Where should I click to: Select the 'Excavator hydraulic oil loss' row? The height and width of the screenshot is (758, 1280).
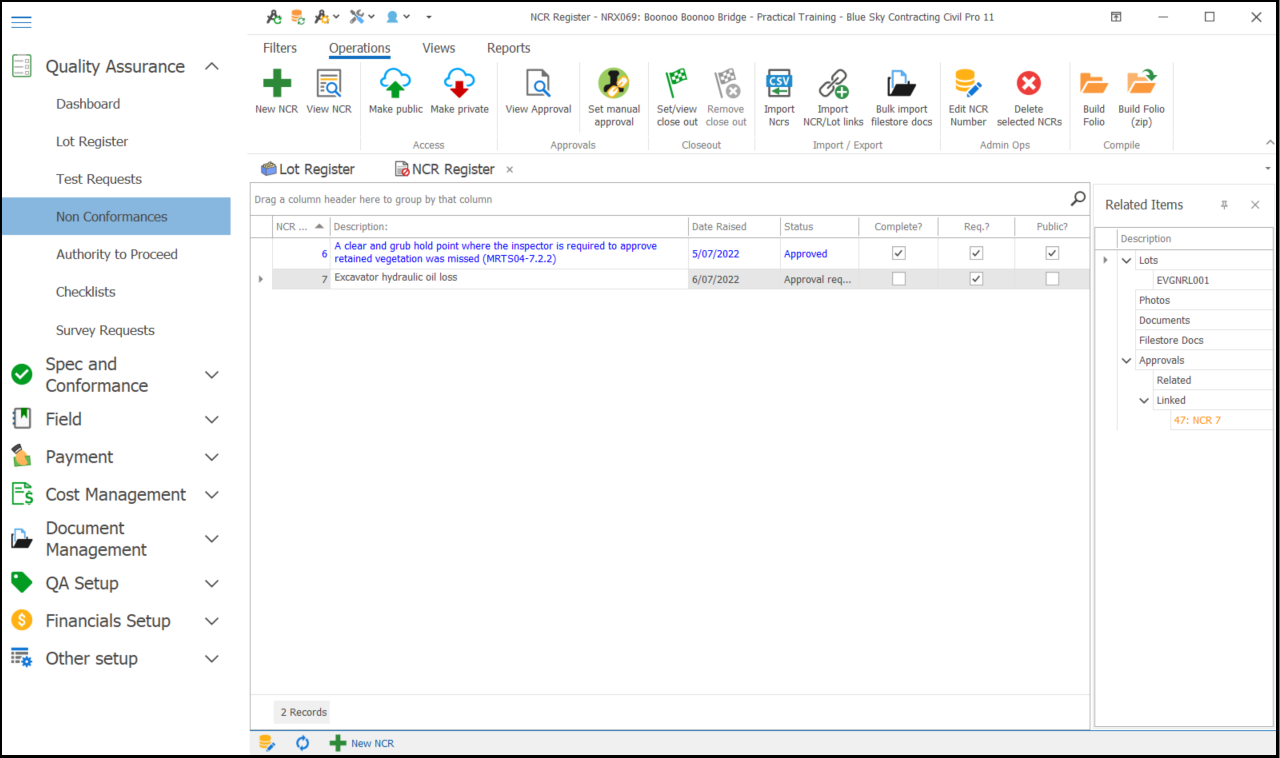coord(670,279)
